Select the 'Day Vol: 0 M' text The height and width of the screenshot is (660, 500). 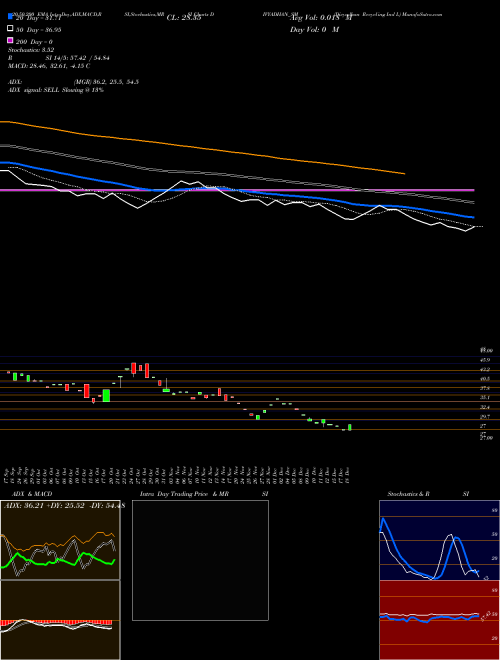click(x=314, y=30)
